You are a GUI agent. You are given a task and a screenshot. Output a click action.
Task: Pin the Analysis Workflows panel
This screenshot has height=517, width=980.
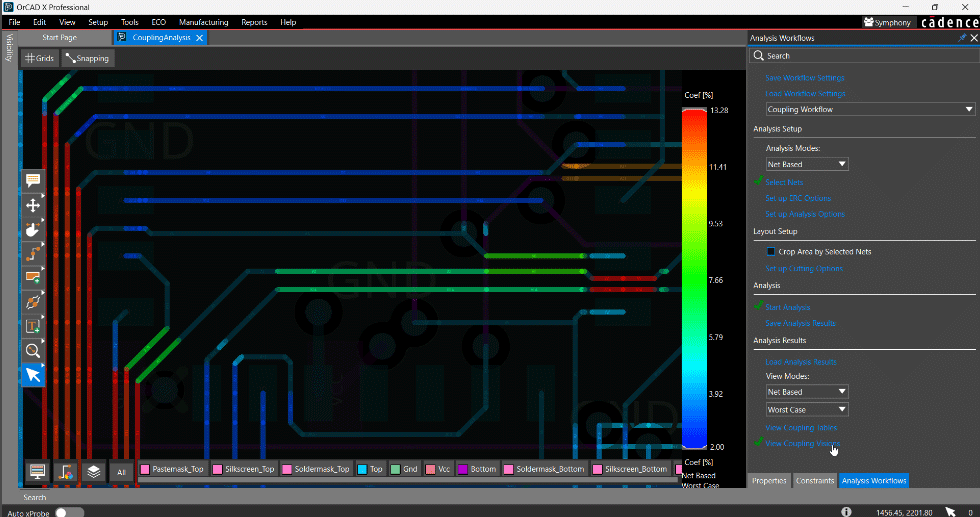962,38
